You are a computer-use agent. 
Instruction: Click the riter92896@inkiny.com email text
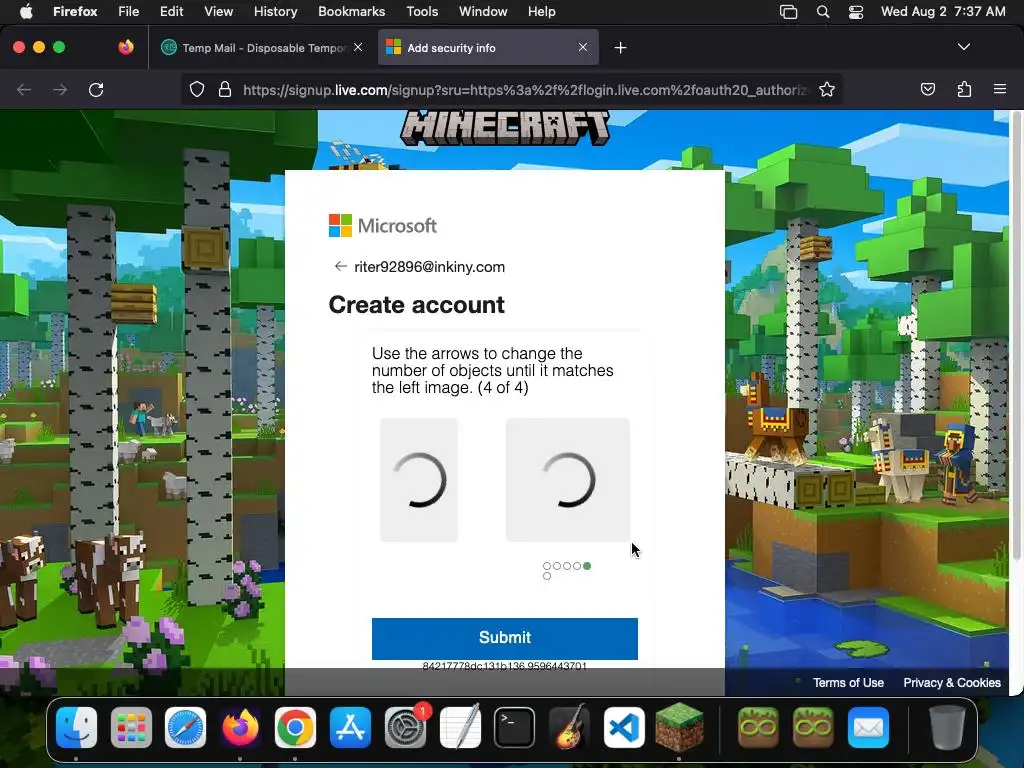pyautogui.click(x=430, y=266)
